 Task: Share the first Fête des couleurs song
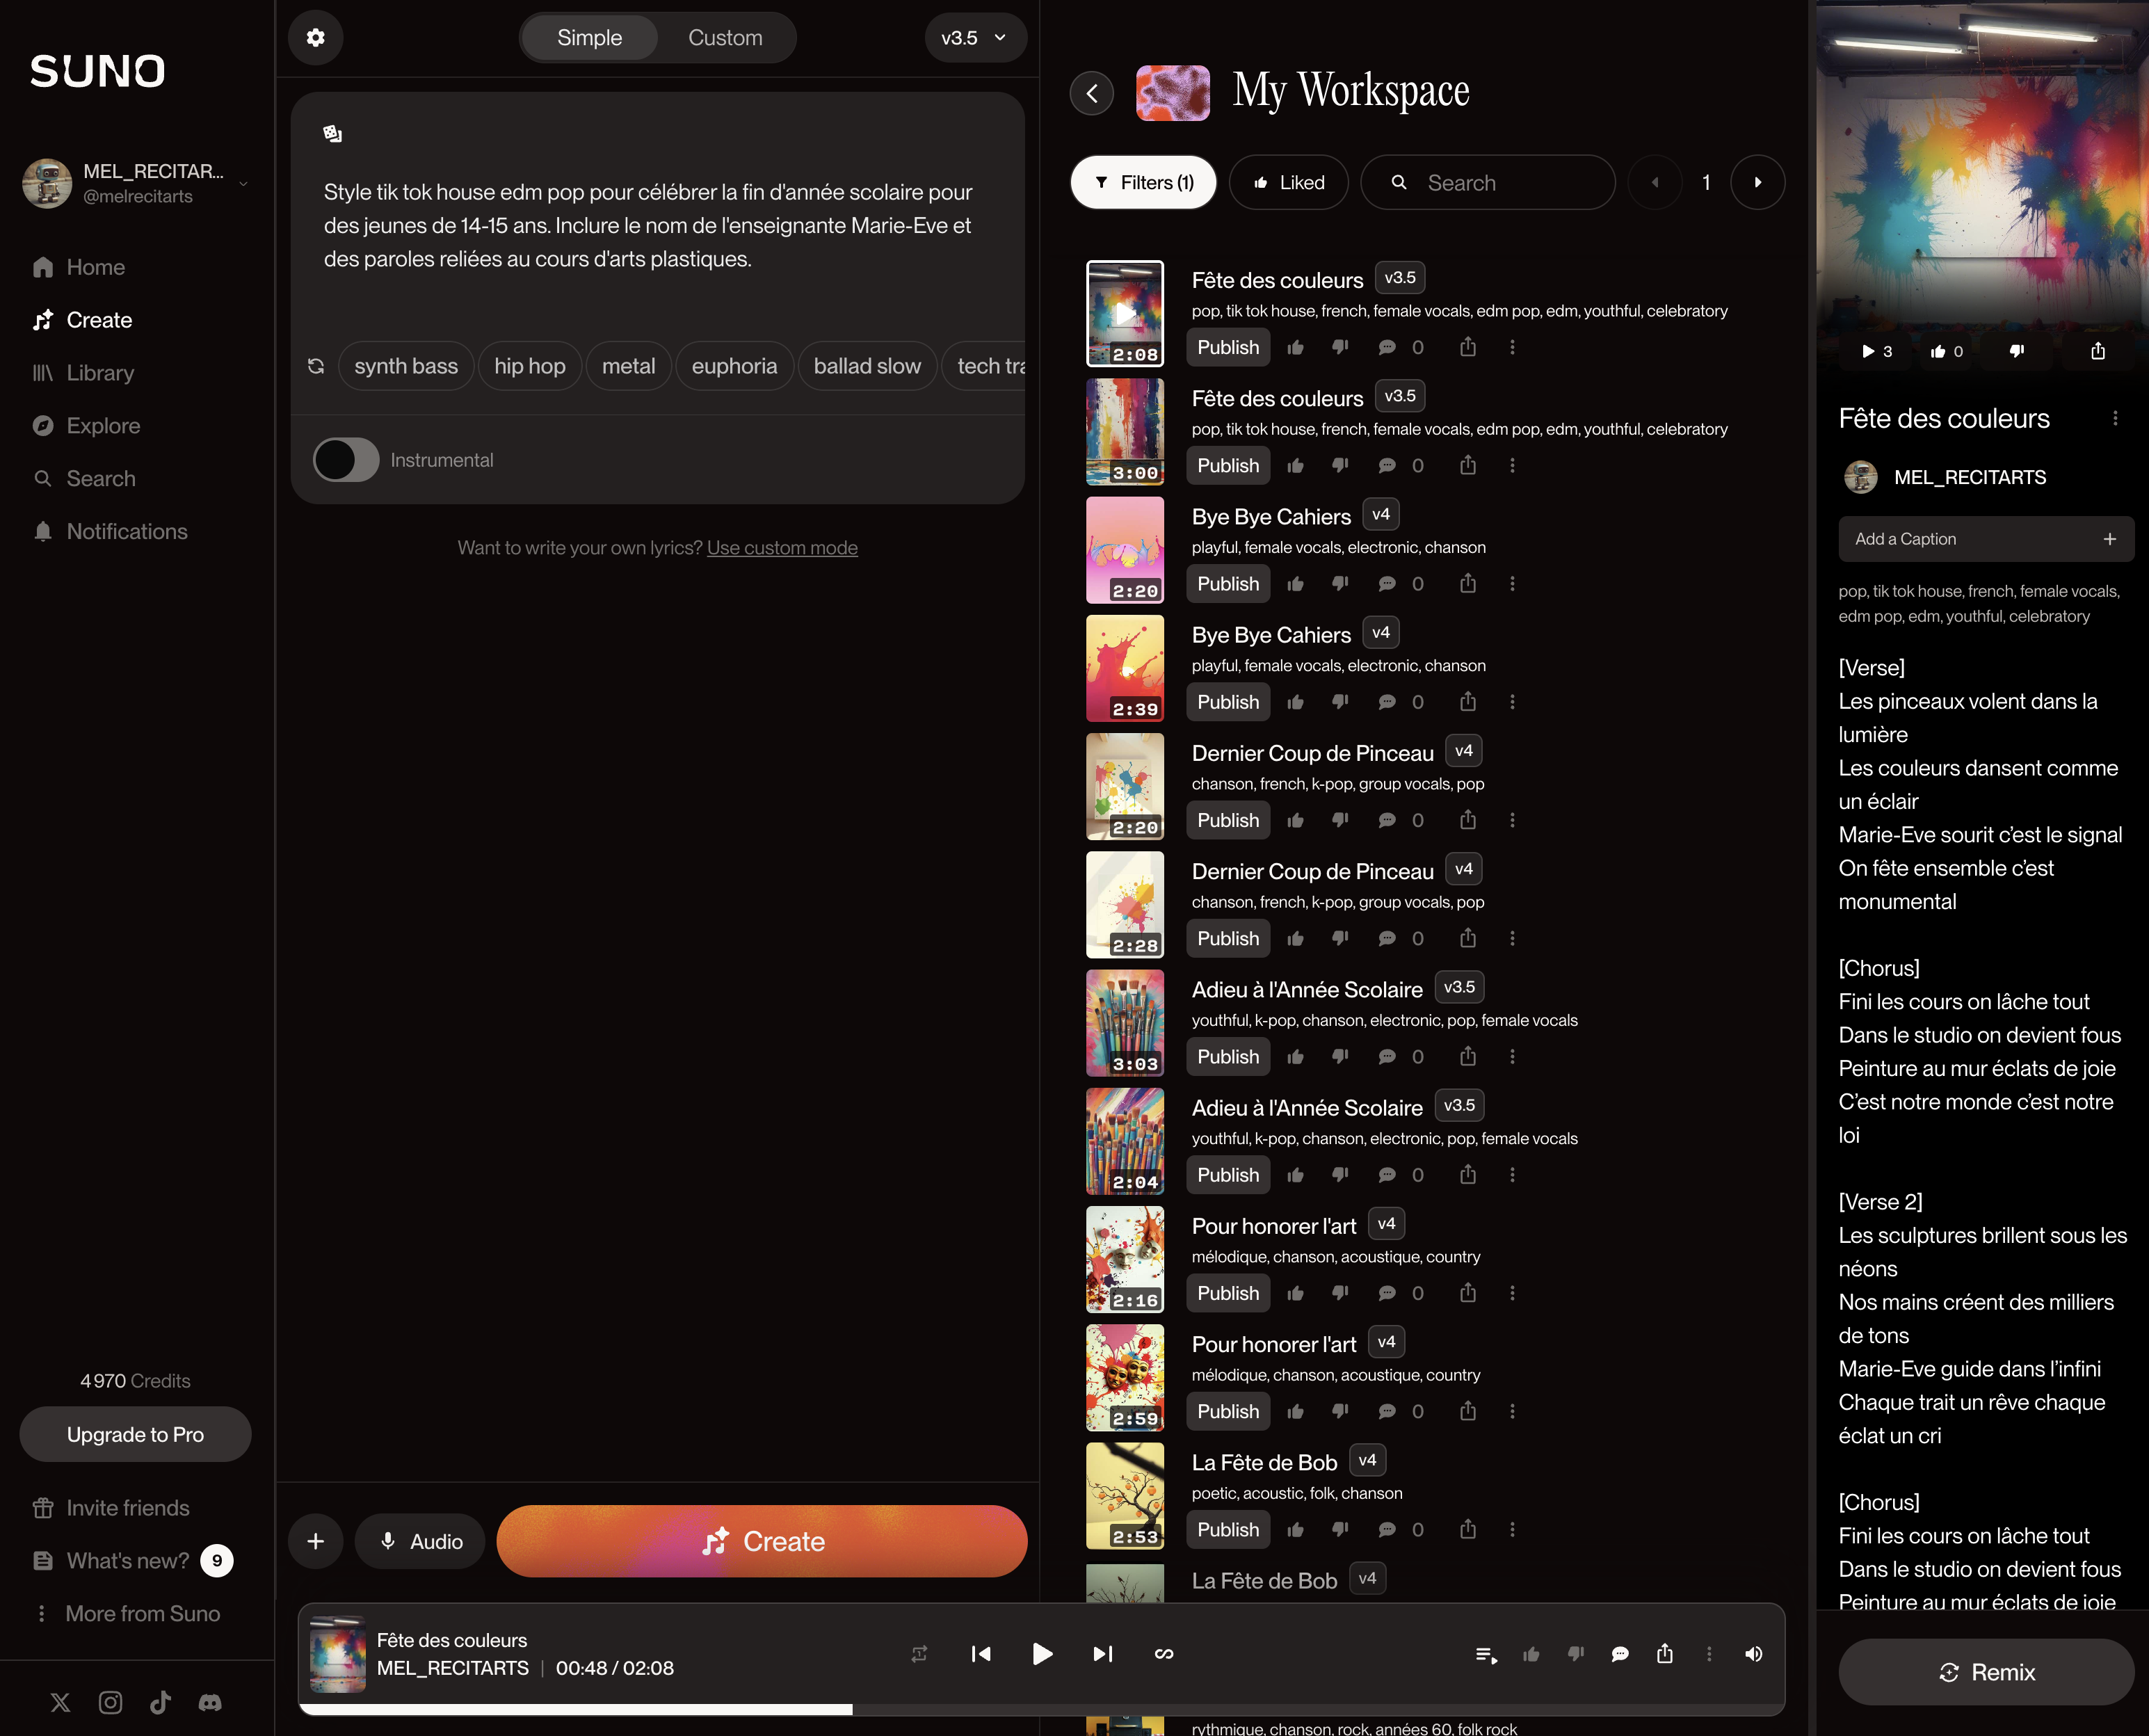coord(1467,347)
